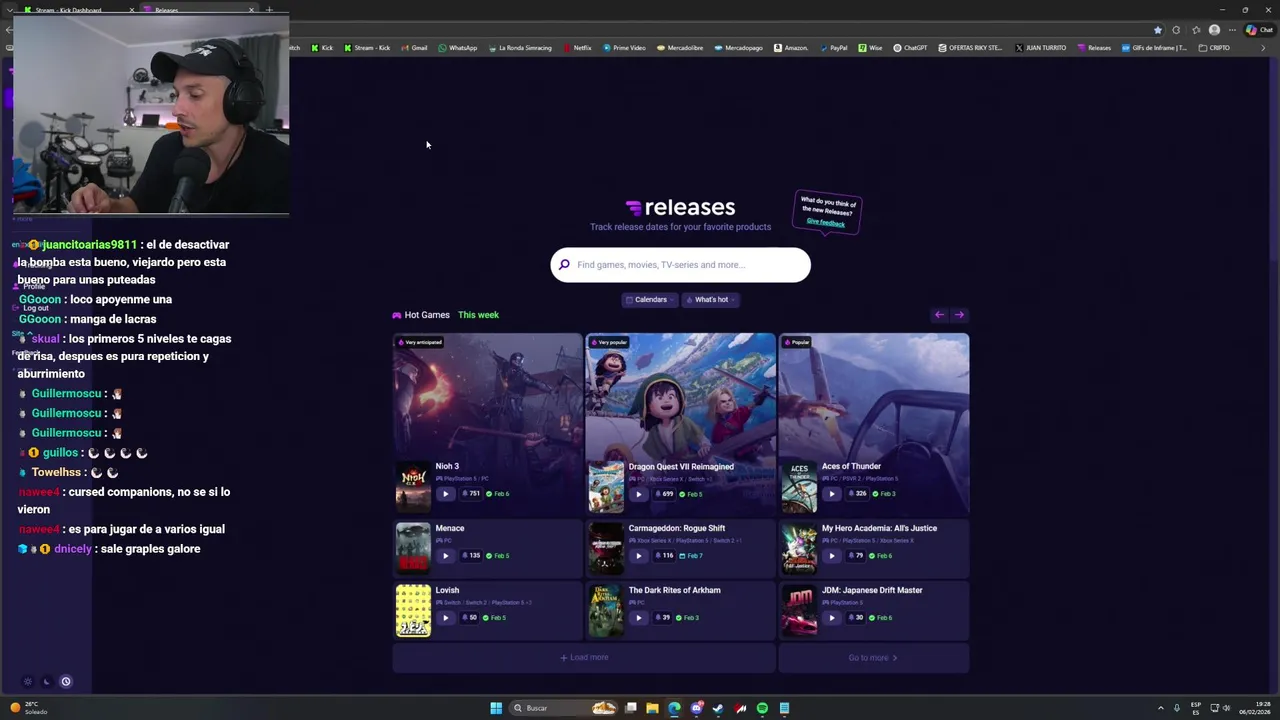Image resolution: width=1280 pixels, height=720 pixels.
Task: Open the Wise bookmark
Action: [x=871, y=48]
